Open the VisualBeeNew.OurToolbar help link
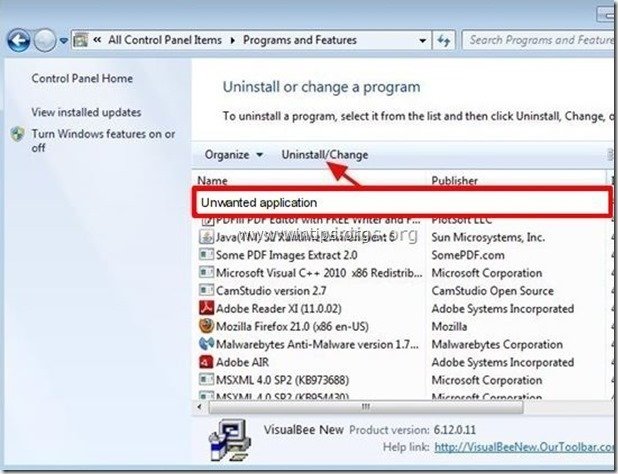 click(525, 447)
